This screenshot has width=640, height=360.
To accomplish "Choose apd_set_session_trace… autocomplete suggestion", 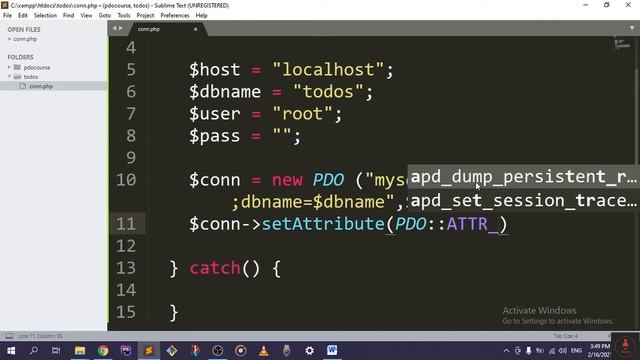I will (x=523, y=200).
